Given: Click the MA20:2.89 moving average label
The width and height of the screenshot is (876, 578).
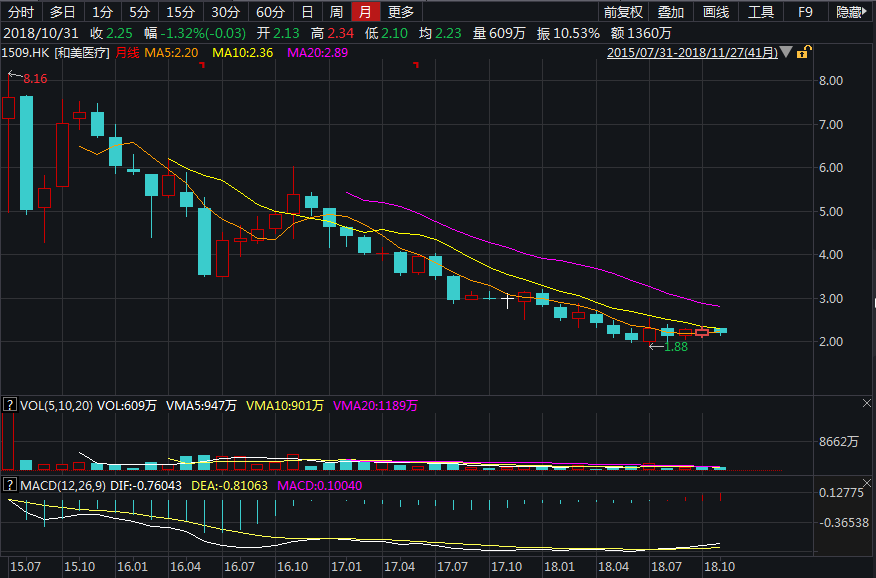Looking at the screenshot, I should click(x=319, y=51).
